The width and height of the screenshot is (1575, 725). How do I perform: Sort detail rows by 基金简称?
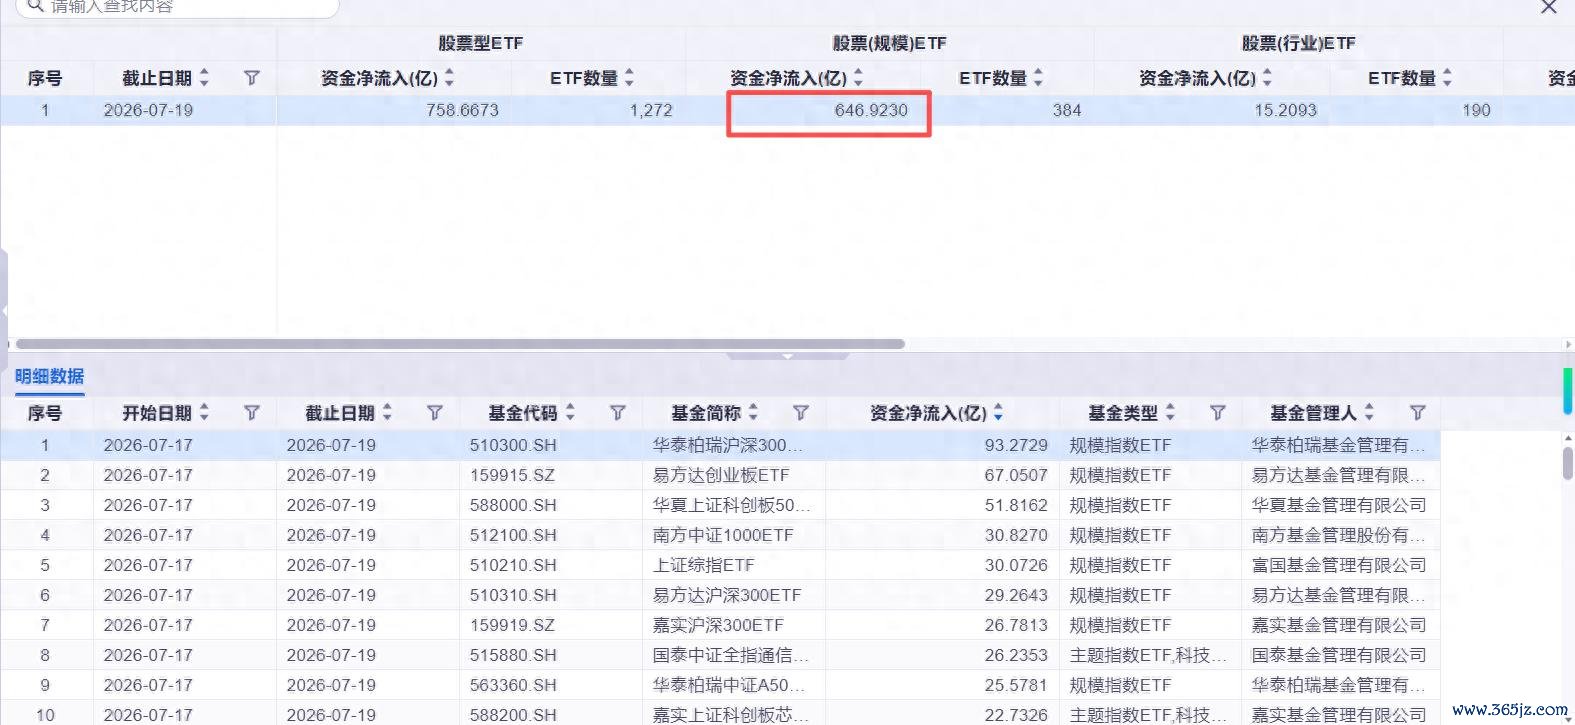point(753,413)
